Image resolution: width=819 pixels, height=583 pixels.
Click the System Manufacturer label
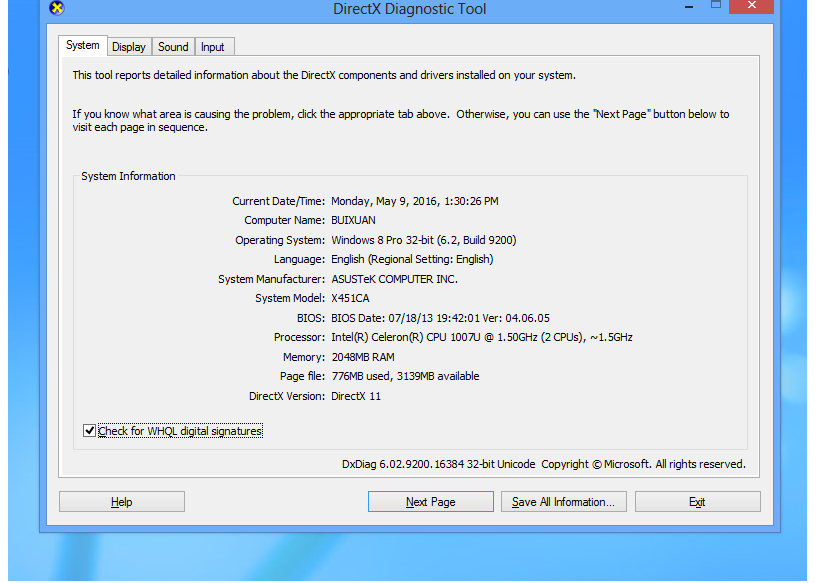(271, 279)
